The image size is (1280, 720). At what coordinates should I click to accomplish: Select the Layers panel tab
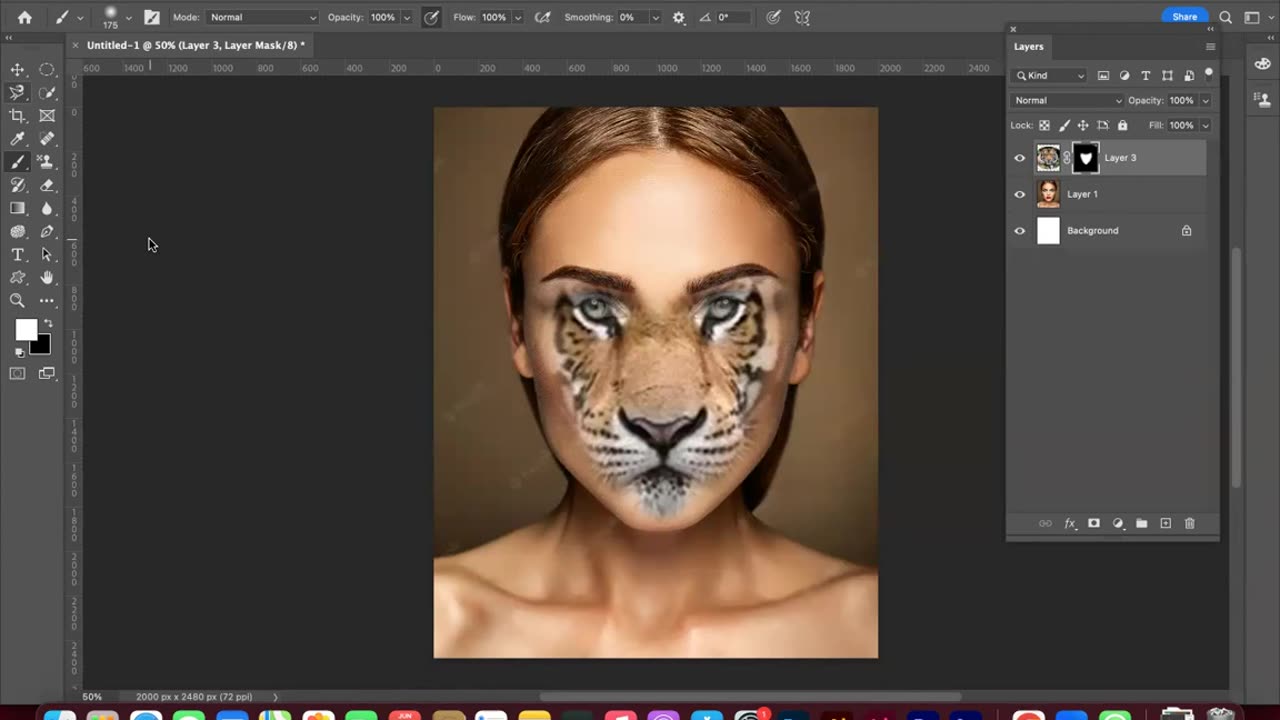pyautogui.click(x=1028, y=47)
